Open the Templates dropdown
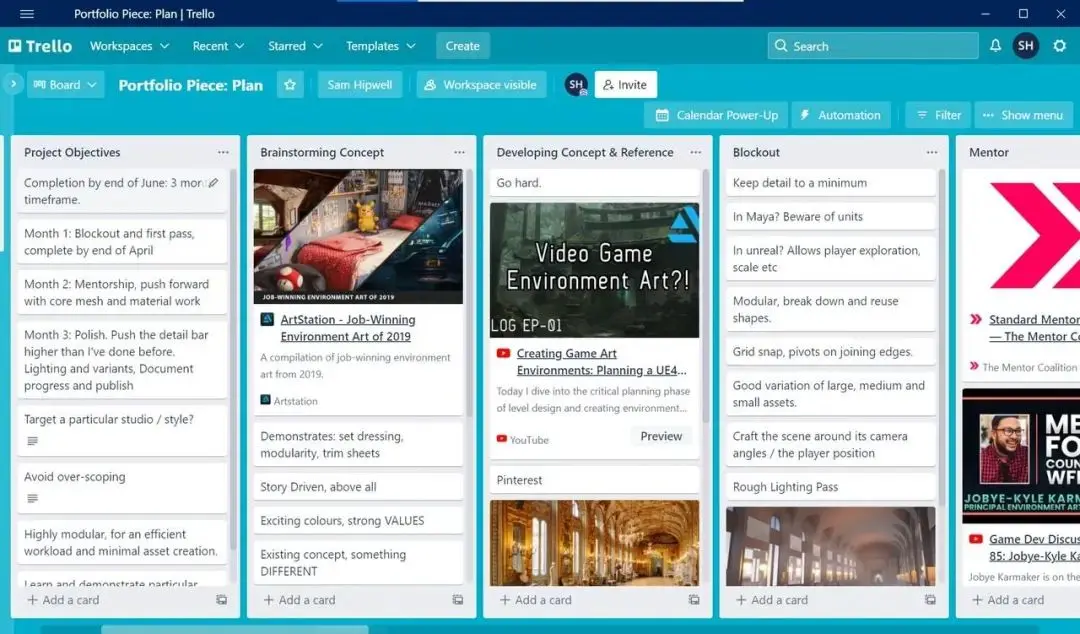The image size is (1080, 634). [380, 46]
